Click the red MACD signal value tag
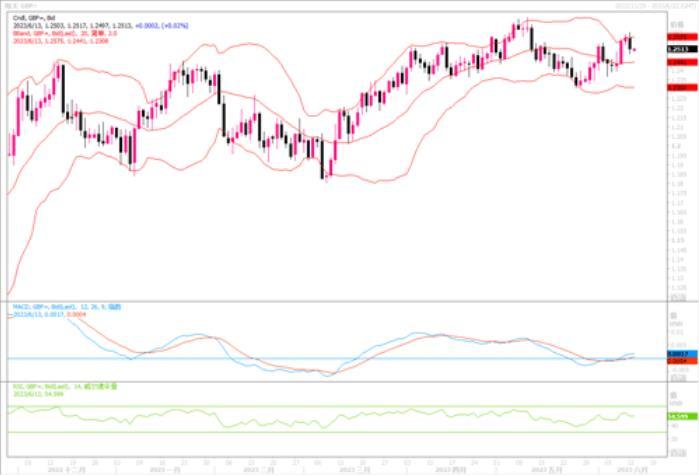This screenshot has height=475, width=699. click(x=678, y=362)
